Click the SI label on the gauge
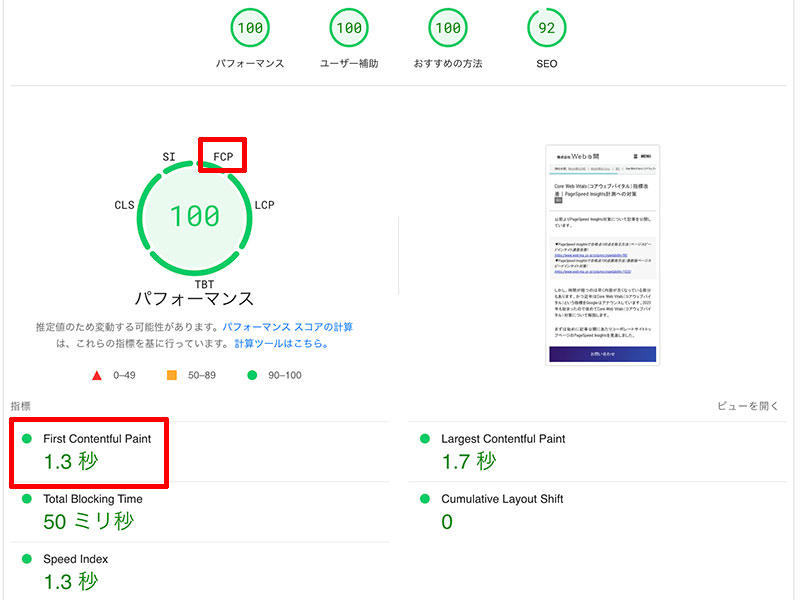The image size is (800, 600). pyautogui.click(x=169, y=157)
